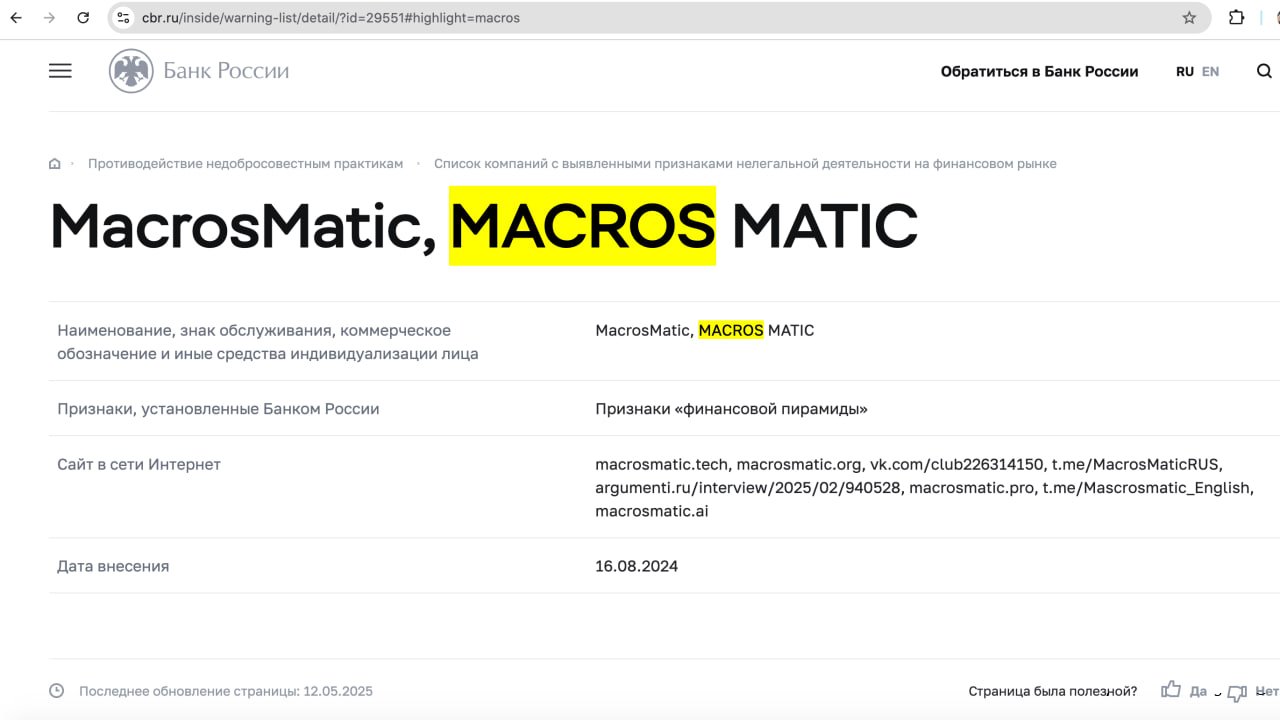Open site information icon in address bar
The height and width of the screenshot is (720, 1280).
point(124,18)
